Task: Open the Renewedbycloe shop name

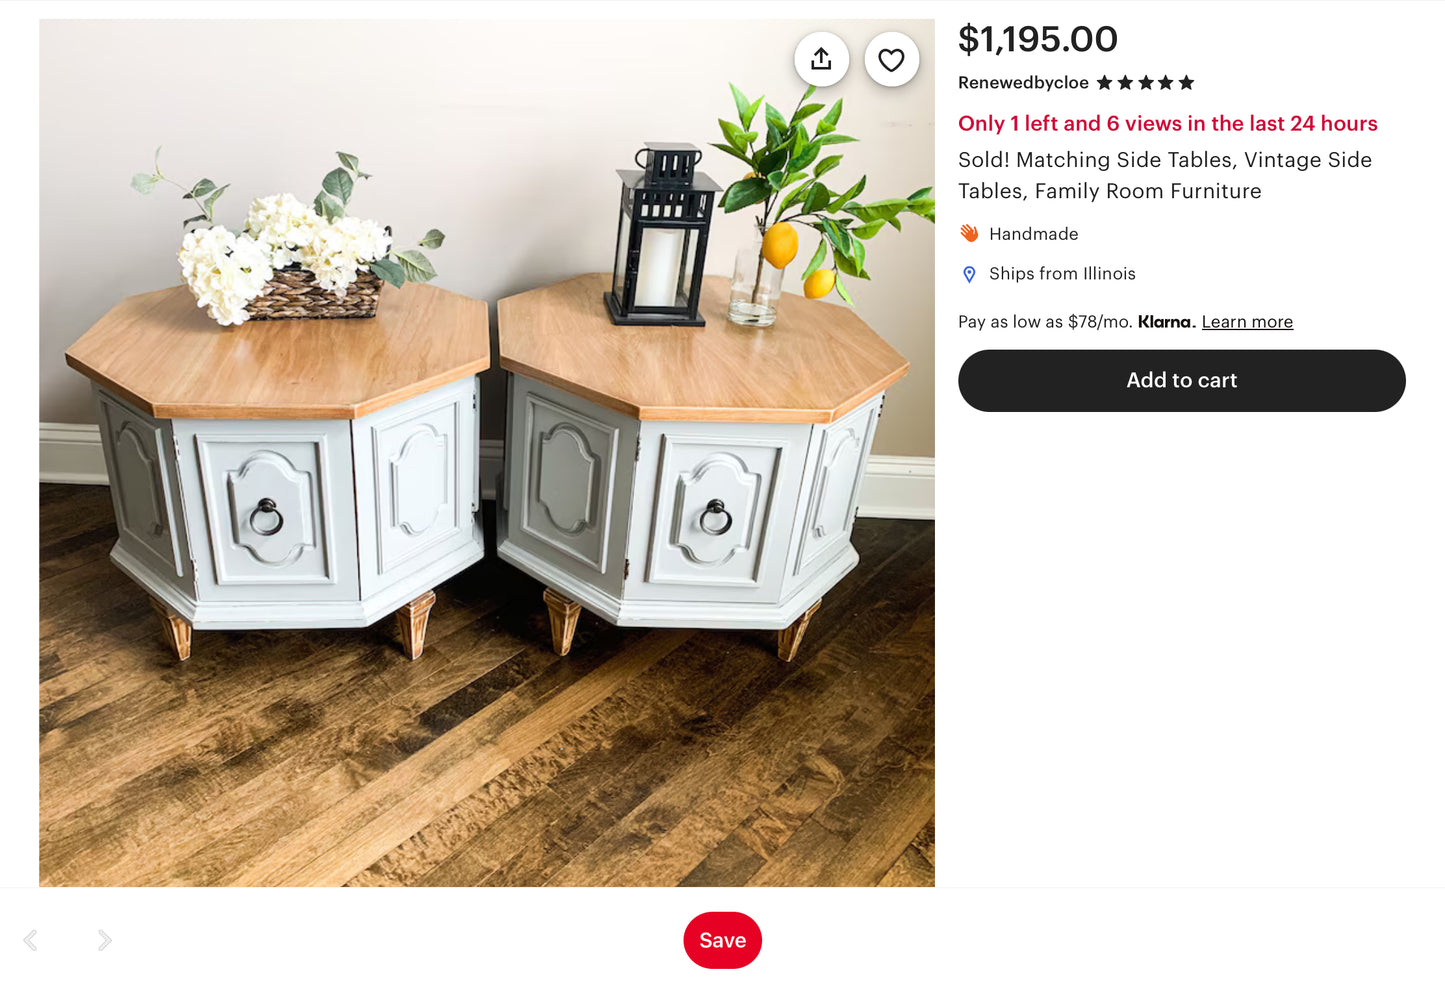Action: (1023, 83)
